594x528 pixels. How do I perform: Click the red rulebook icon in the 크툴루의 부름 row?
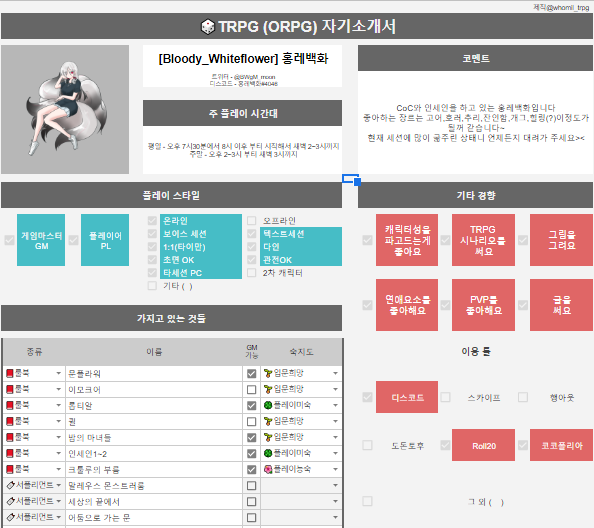[10, 469]
